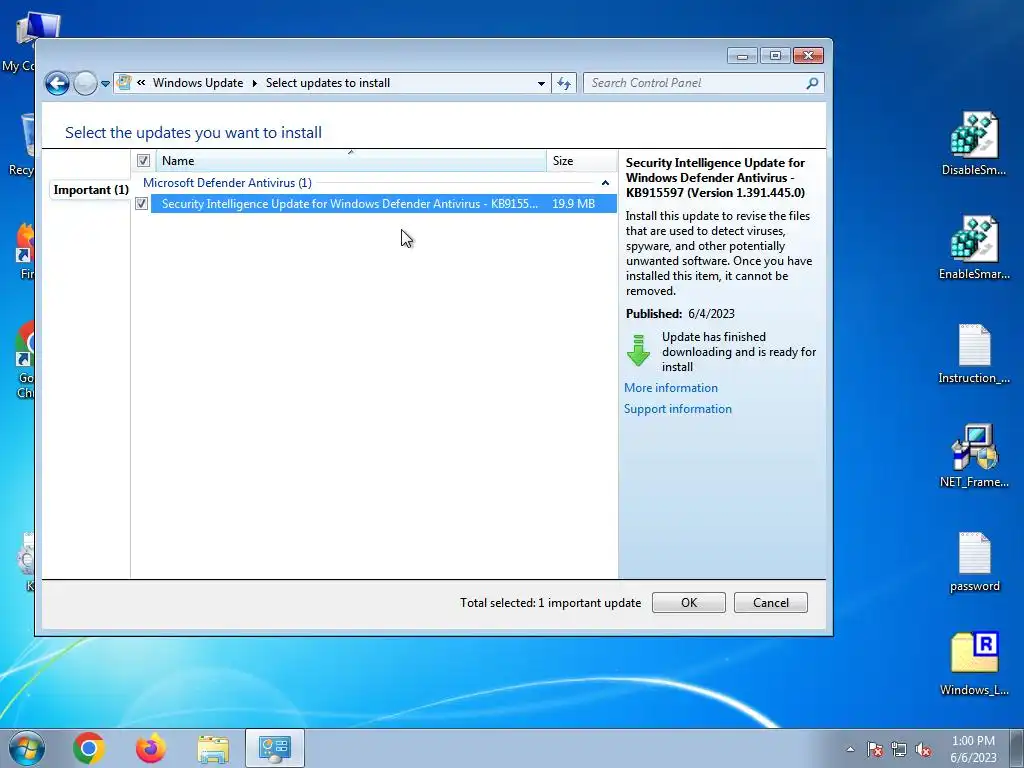Viewport: 1024px width, 768px height.
Task: Close the Windows Update window
Action: [x=808, y=56]
